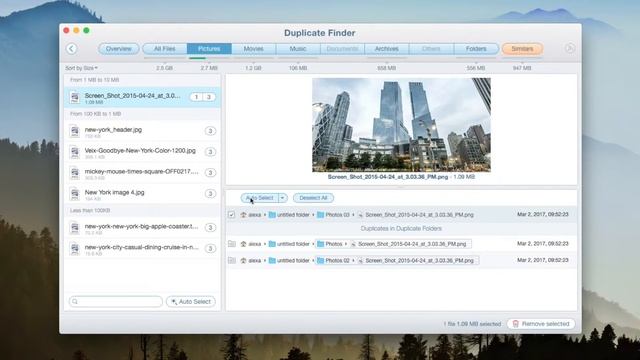Click the Remove selected button
Image resolution: width=640 pixels, height=360 pixels.
point(541,324)
